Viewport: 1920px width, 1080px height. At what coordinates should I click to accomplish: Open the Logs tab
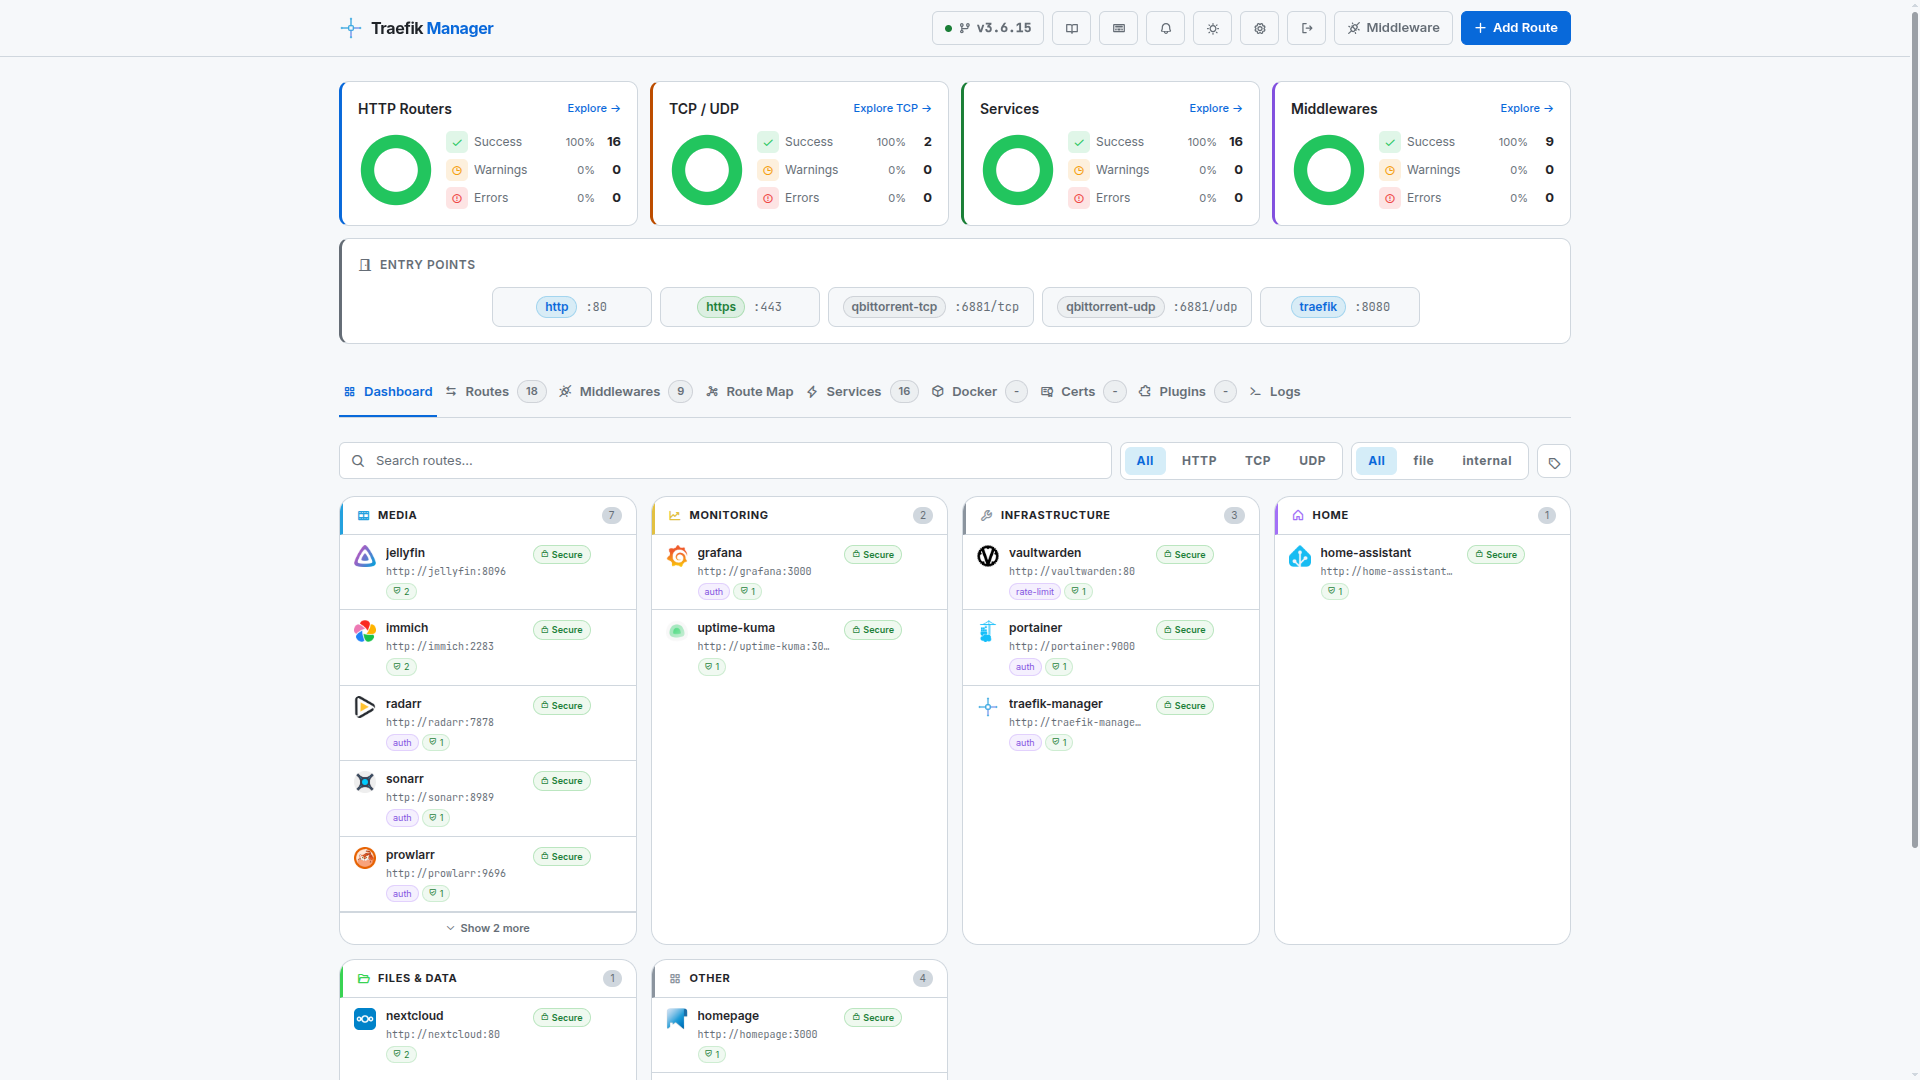[1275, 392]
